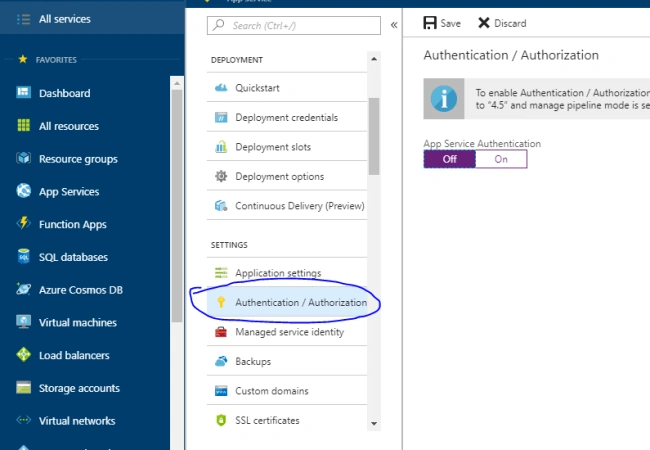650x450 pixels.
Task: Open Azure Cosmos DB from favorites
Action: point(85,290)
